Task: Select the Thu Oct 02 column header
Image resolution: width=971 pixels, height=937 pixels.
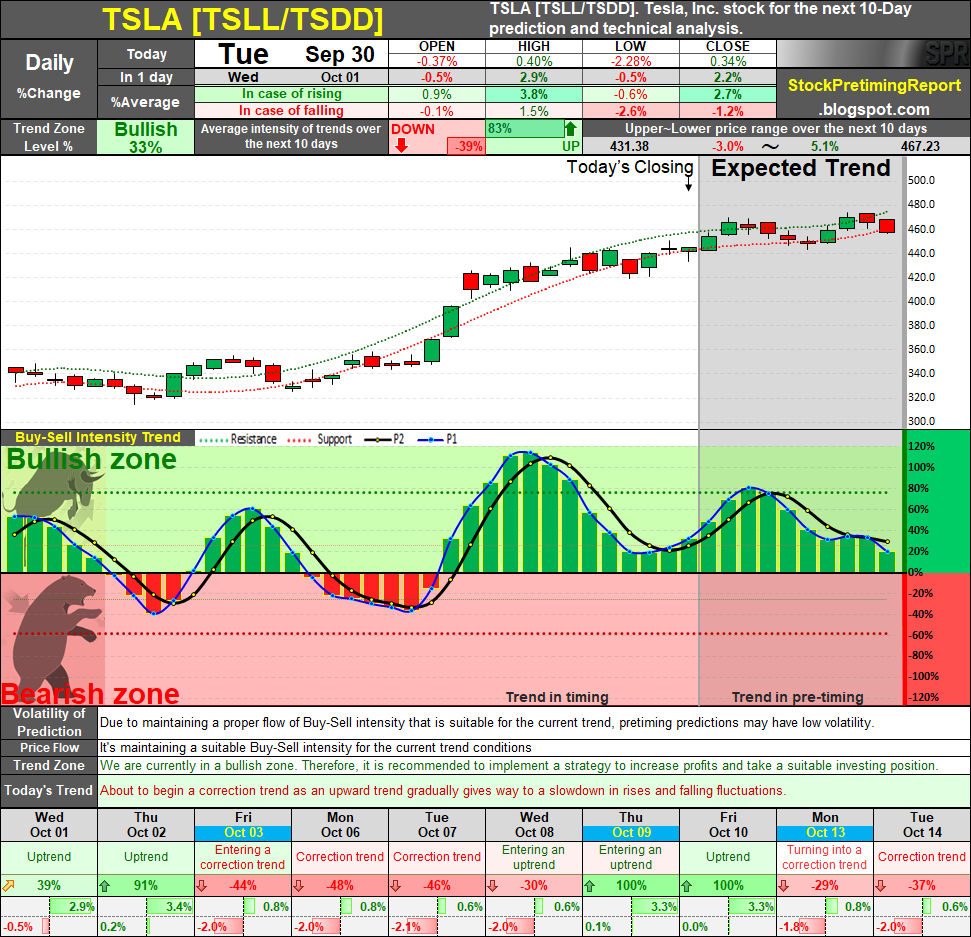Action: tap(146, 825)
